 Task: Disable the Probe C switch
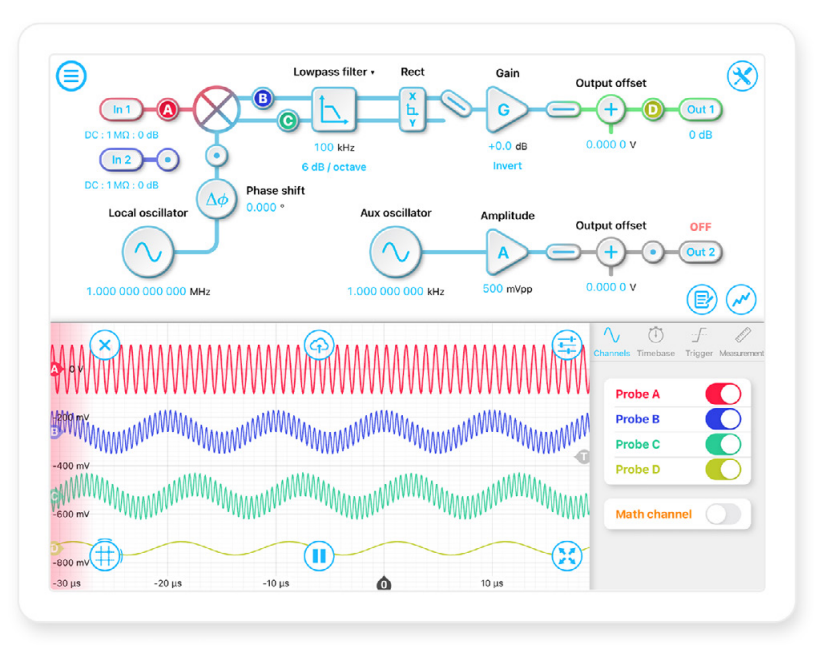tap(723, 444)
